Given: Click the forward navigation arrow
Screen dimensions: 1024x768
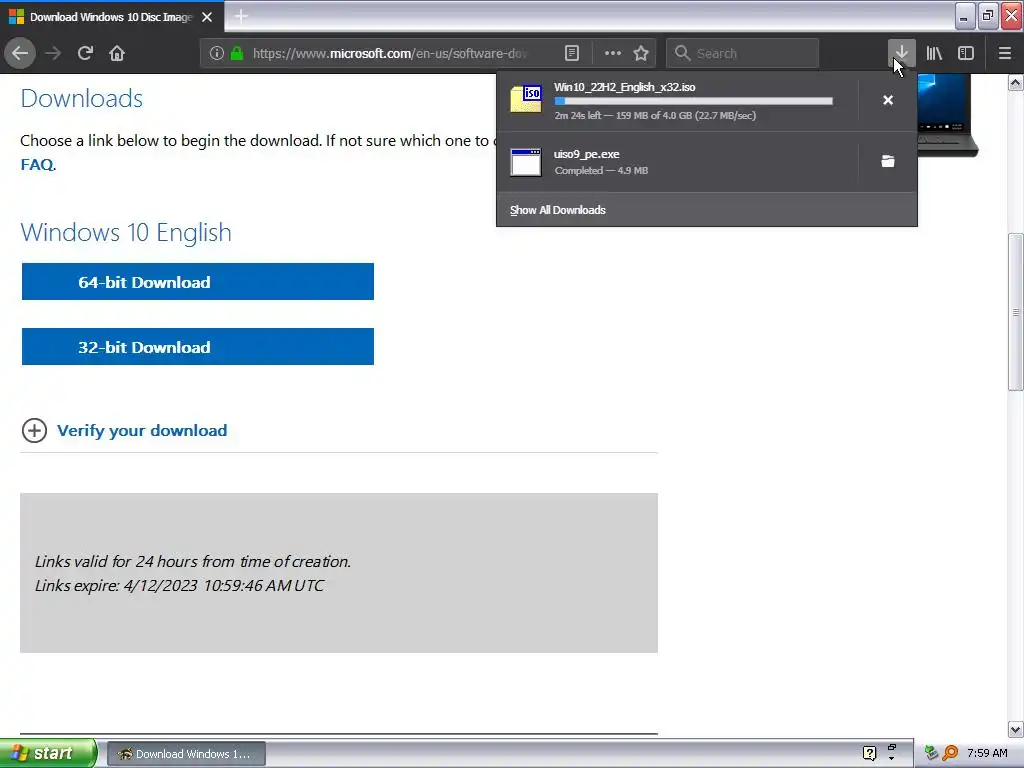Looking at the screenshot, I should [x=53, y=53].
